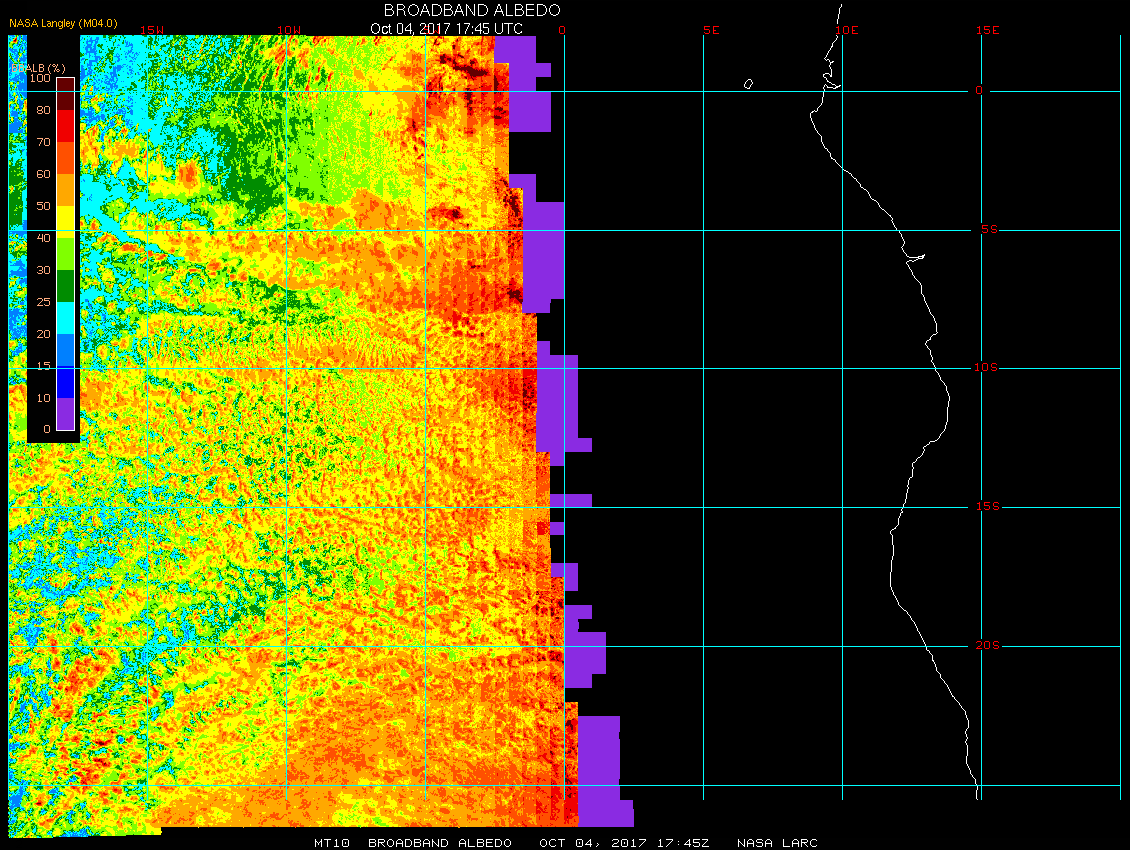Click the 10W longitude label

289,30
